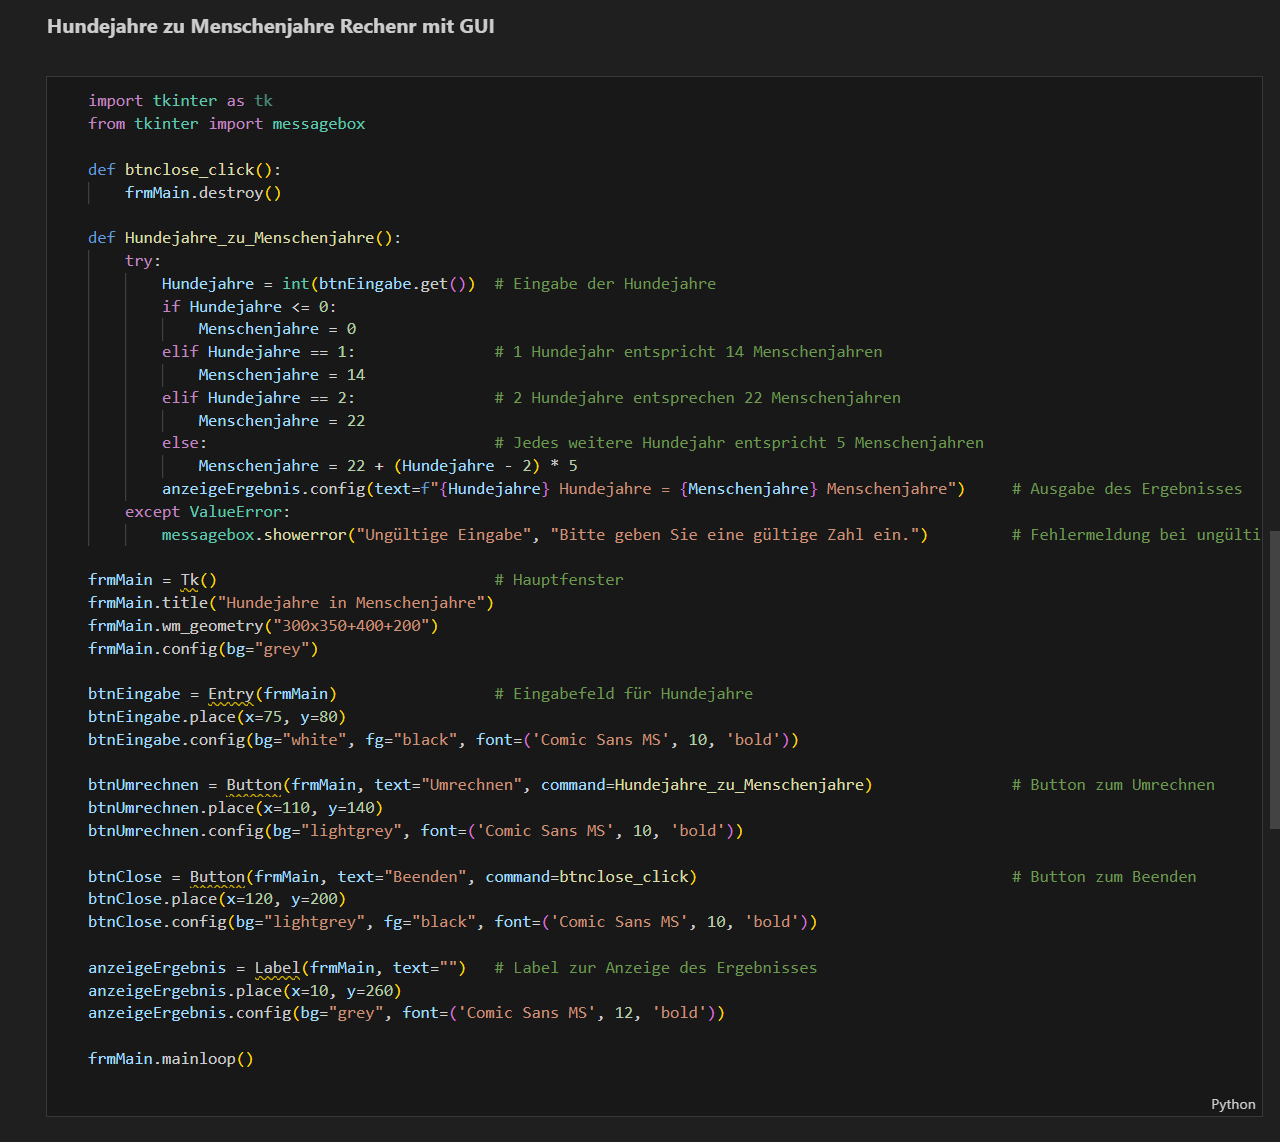The height and width of the screenshot is (1142, 1280).
Task: Click comment '# Button zum Beenden'
Action: point(1104,877)
